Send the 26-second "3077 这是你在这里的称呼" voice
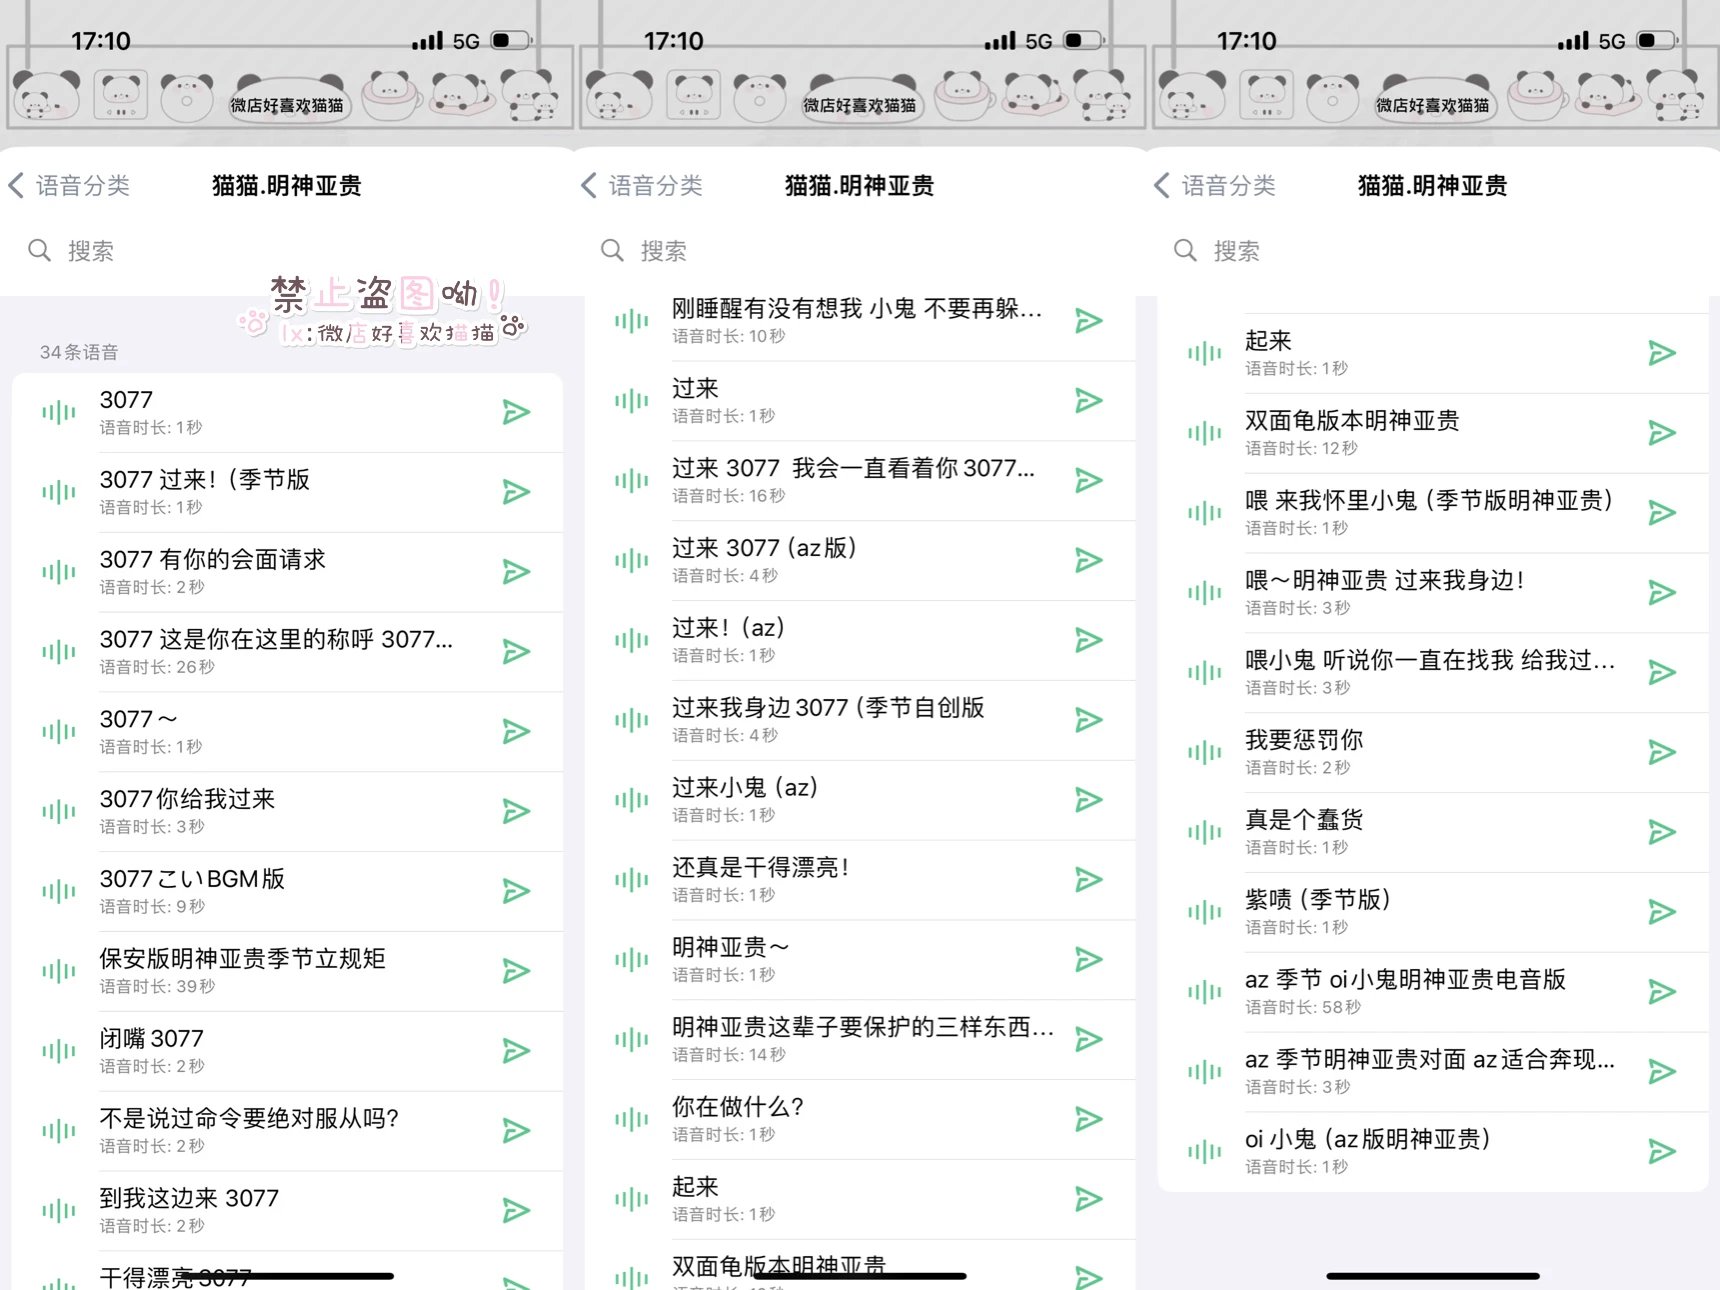The height and width of the screenshot is (1290, 1720). coord(516,652)
